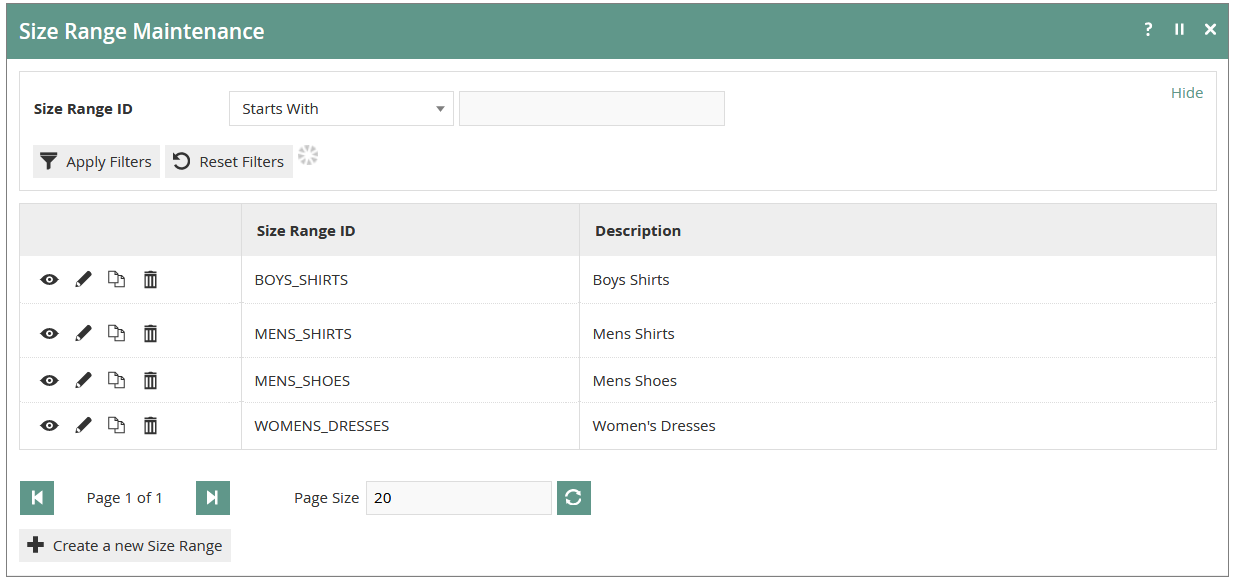Screen dimensions: 1233x580
Task: Click the pencil icon for WOMENS_DRESSES
Action: click(x=83, y=426)
